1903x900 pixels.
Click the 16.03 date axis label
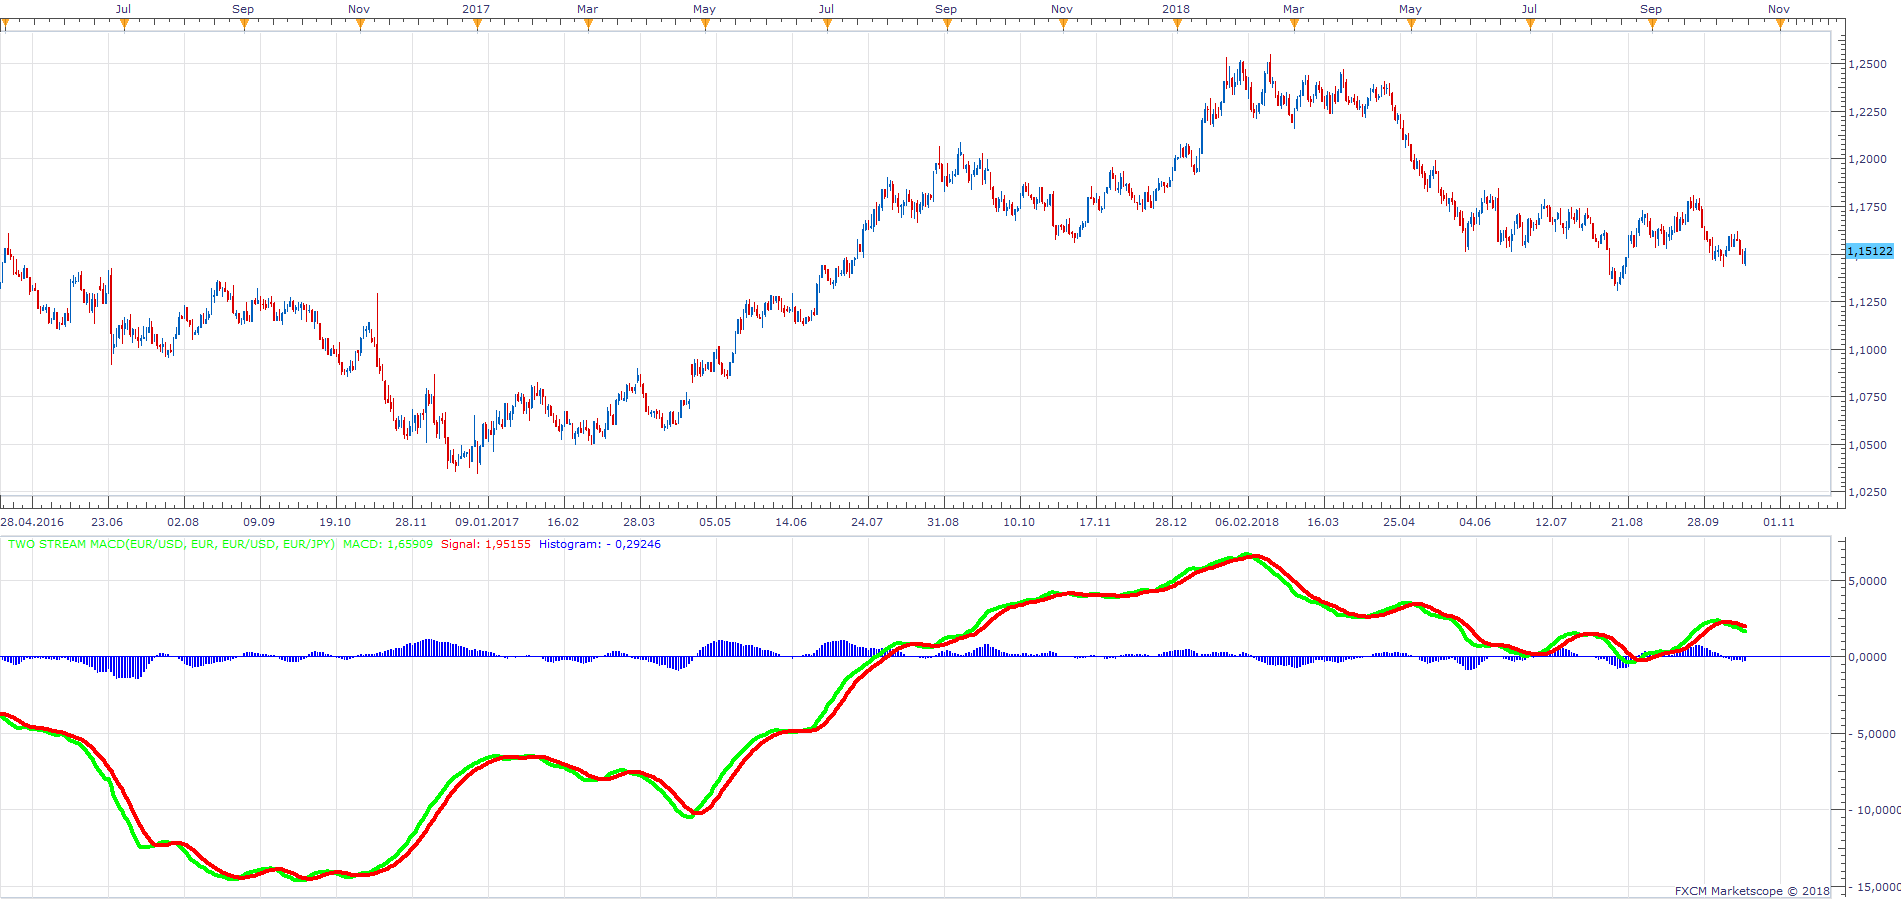pos(1323,522)
